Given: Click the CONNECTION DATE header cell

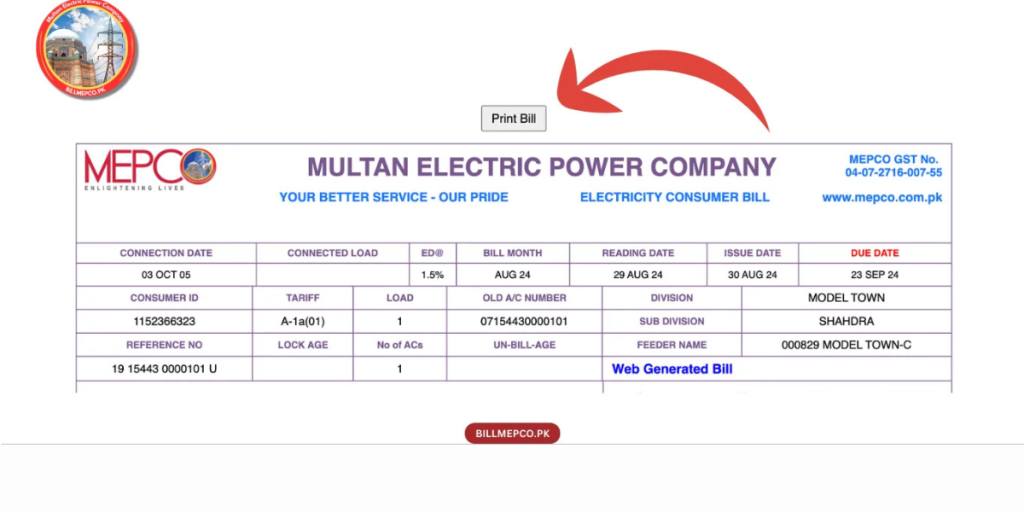Looking at the screenshot, I should point(166,253).
